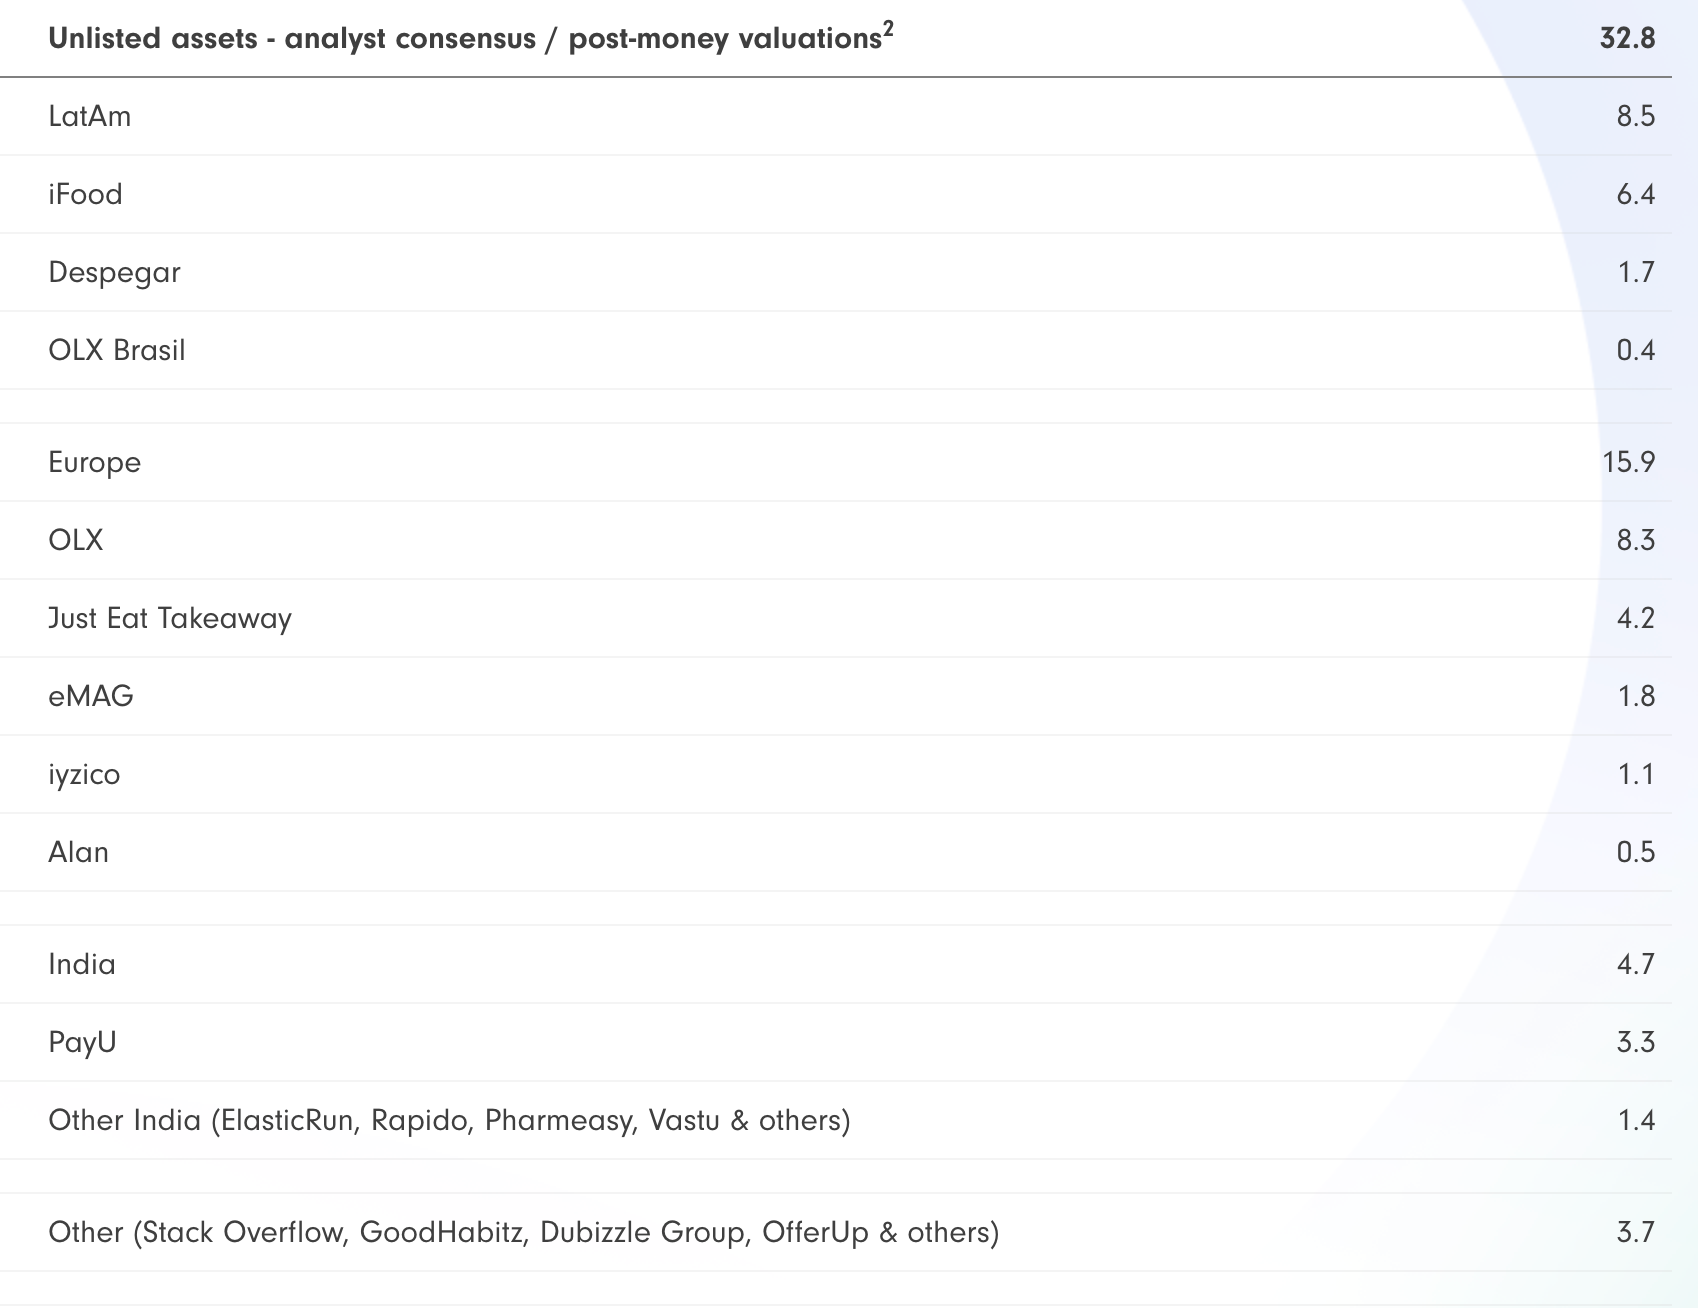The width and height of the screenshot is (1698, 1308).
Task: Select the Europe value 15.9
Action: coord(1629,462)
